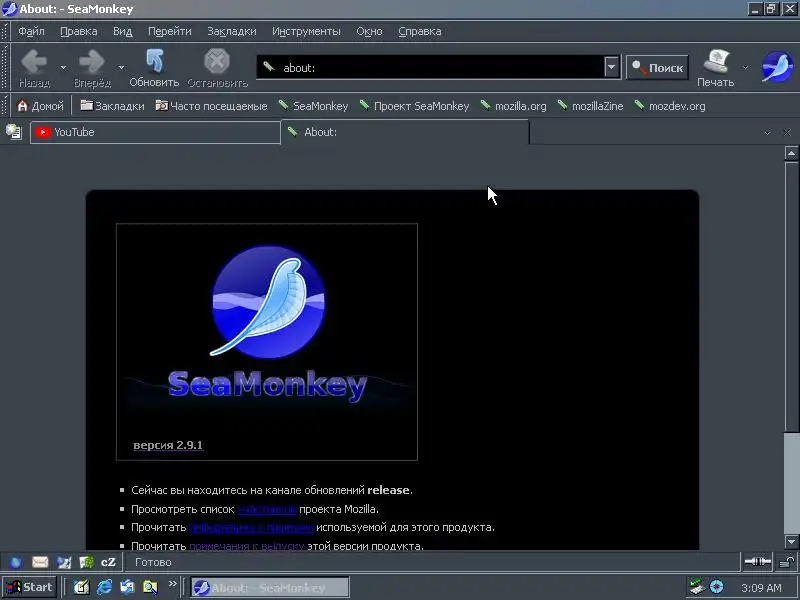Click the About: - SeaMonkey taskbar button
The image size is (800, 600).
point(270,587)
